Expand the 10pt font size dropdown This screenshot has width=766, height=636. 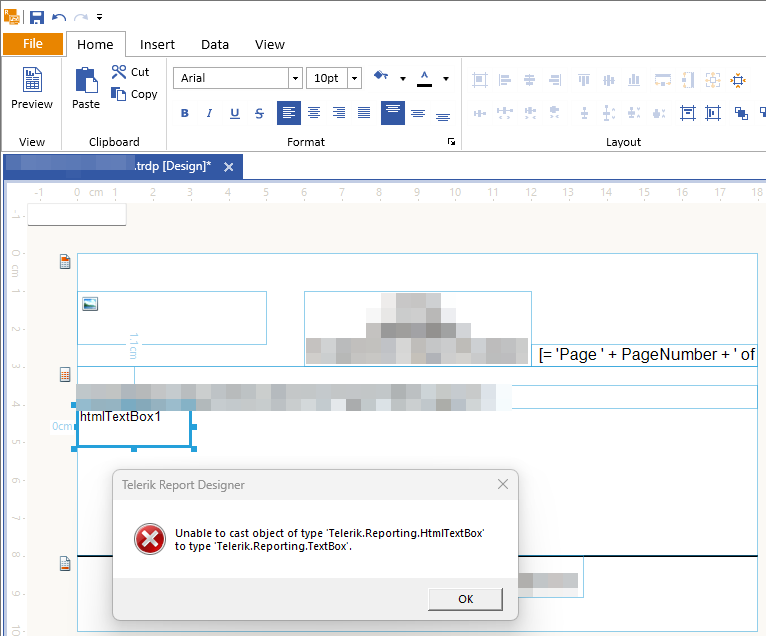360,78
